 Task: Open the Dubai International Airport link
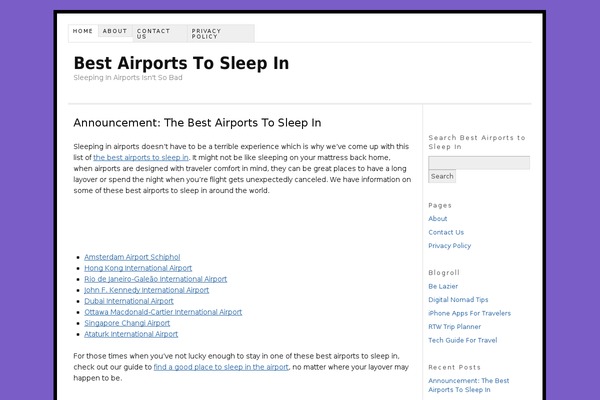(x=129, y=301)
